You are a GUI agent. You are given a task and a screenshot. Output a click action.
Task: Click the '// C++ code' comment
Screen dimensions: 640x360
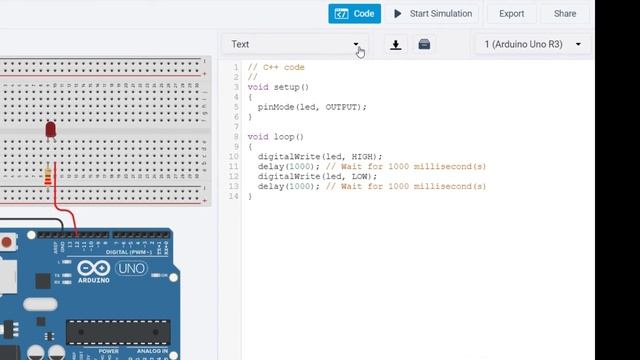click(x=276, y=67)
